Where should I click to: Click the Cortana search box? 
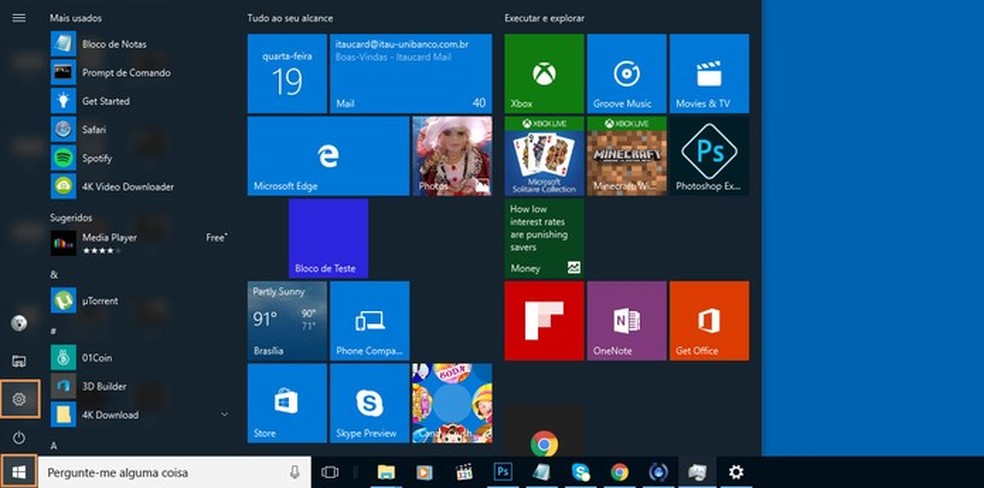click(174, 472)
